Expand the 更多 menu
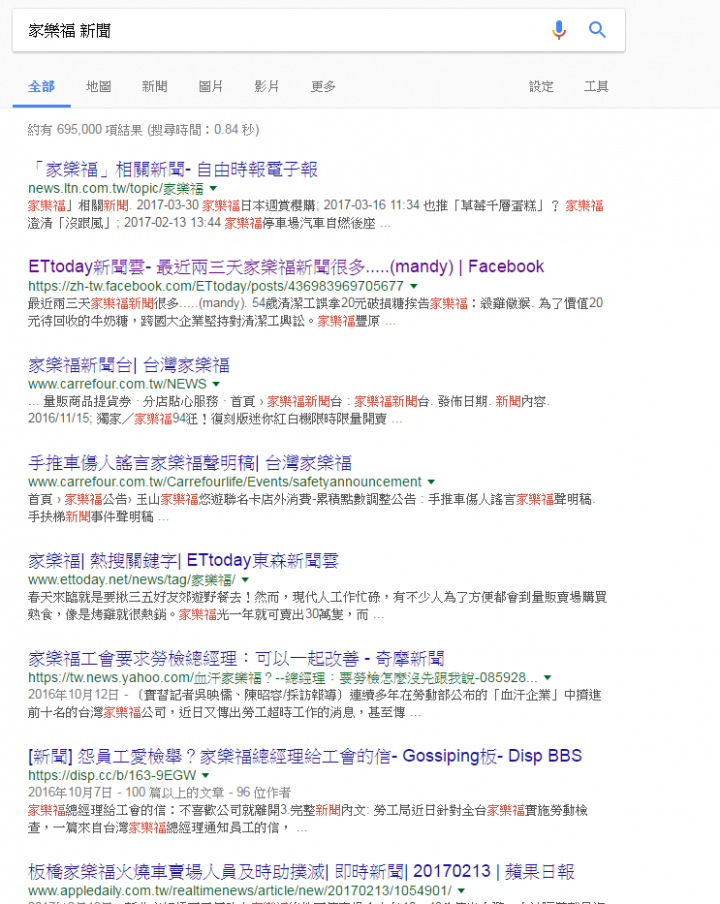This screenshot has height=904, width=720. click(323, 86)
